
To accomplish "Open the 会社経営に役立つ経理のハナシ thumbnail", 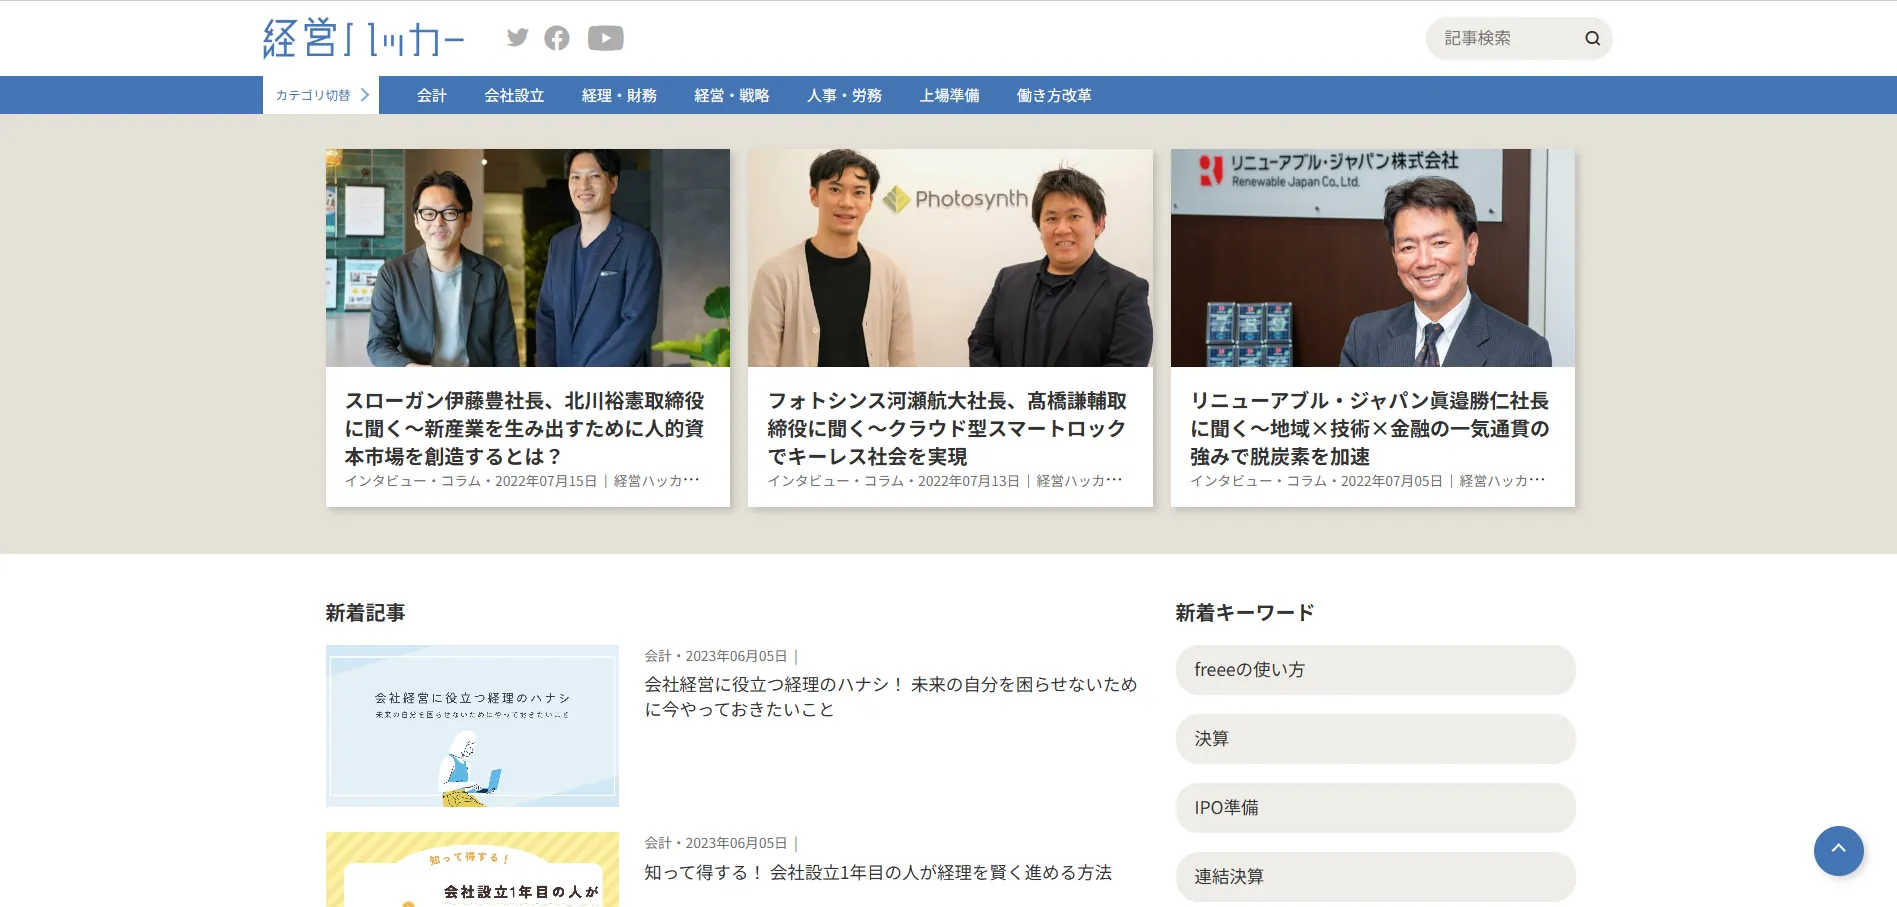I will point(472,726).
